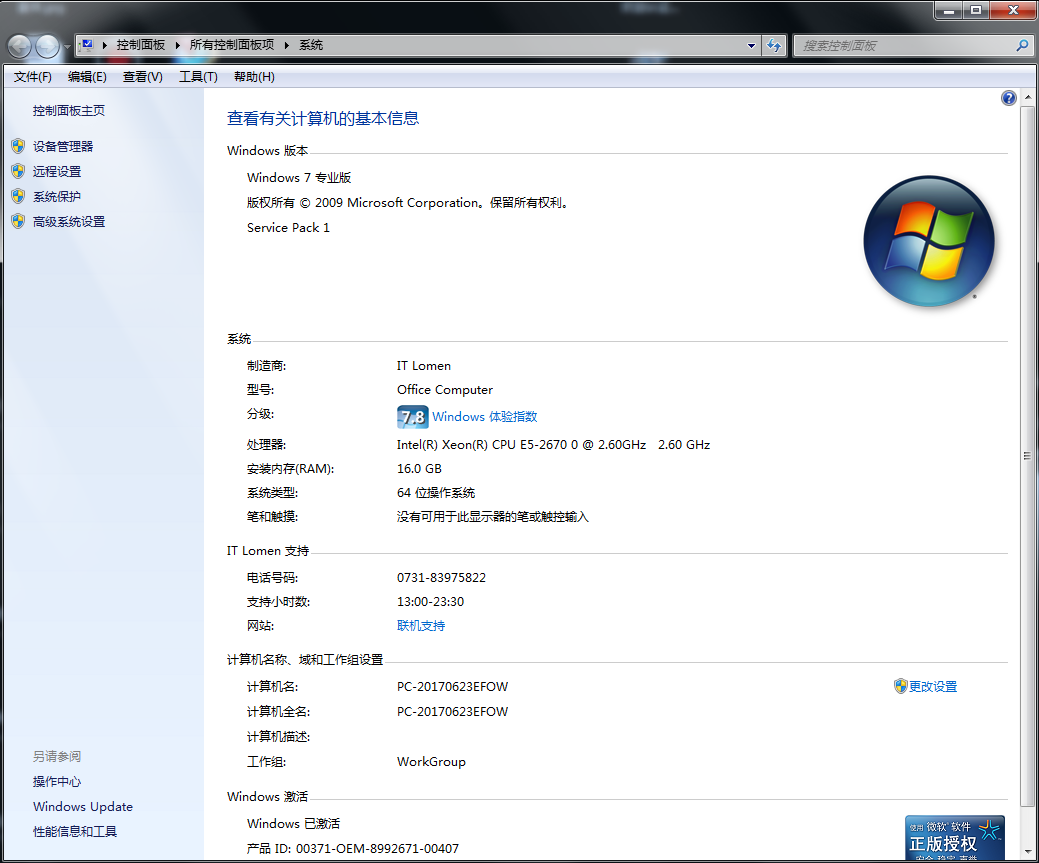The image size is (1039, 863).
Task: Click the 16.0 GB RAM value
Action: 419,469
